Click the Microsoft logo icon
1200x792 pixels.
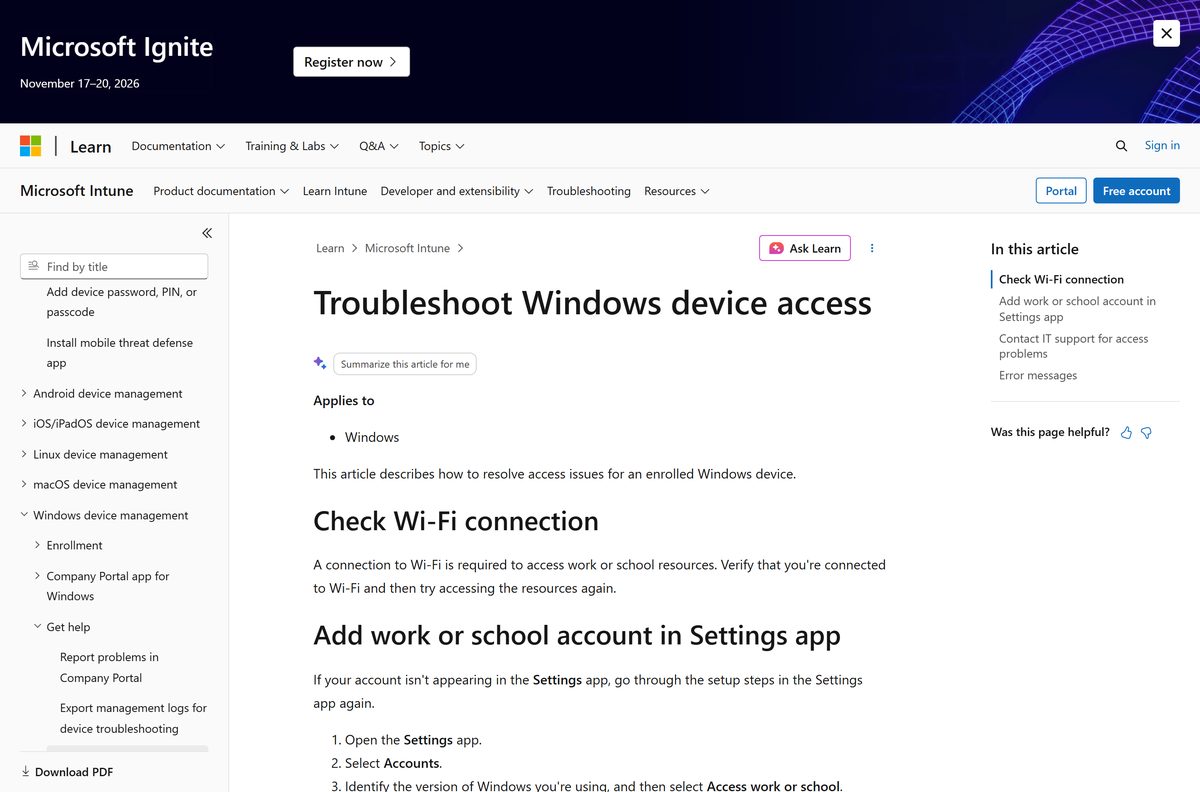pos(31,146)
